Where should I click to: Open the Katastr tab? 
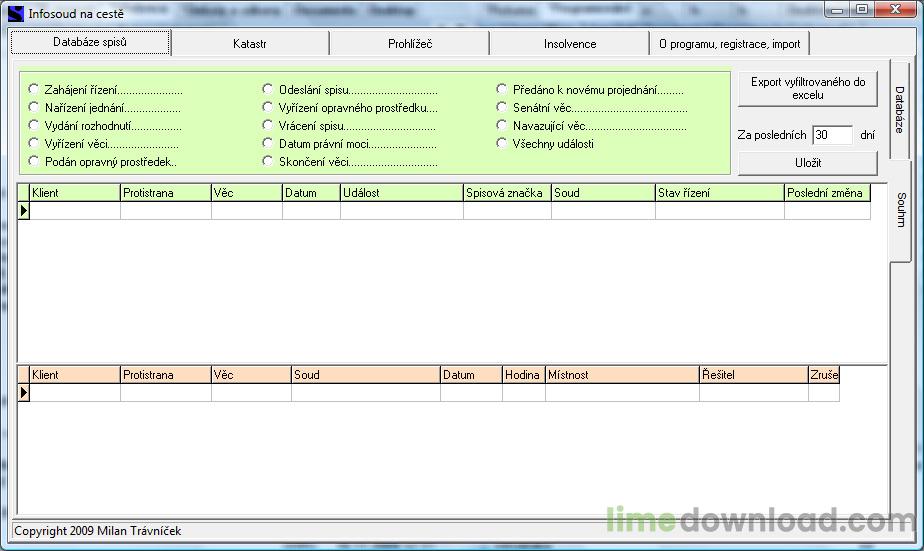(x=249, y=44)
